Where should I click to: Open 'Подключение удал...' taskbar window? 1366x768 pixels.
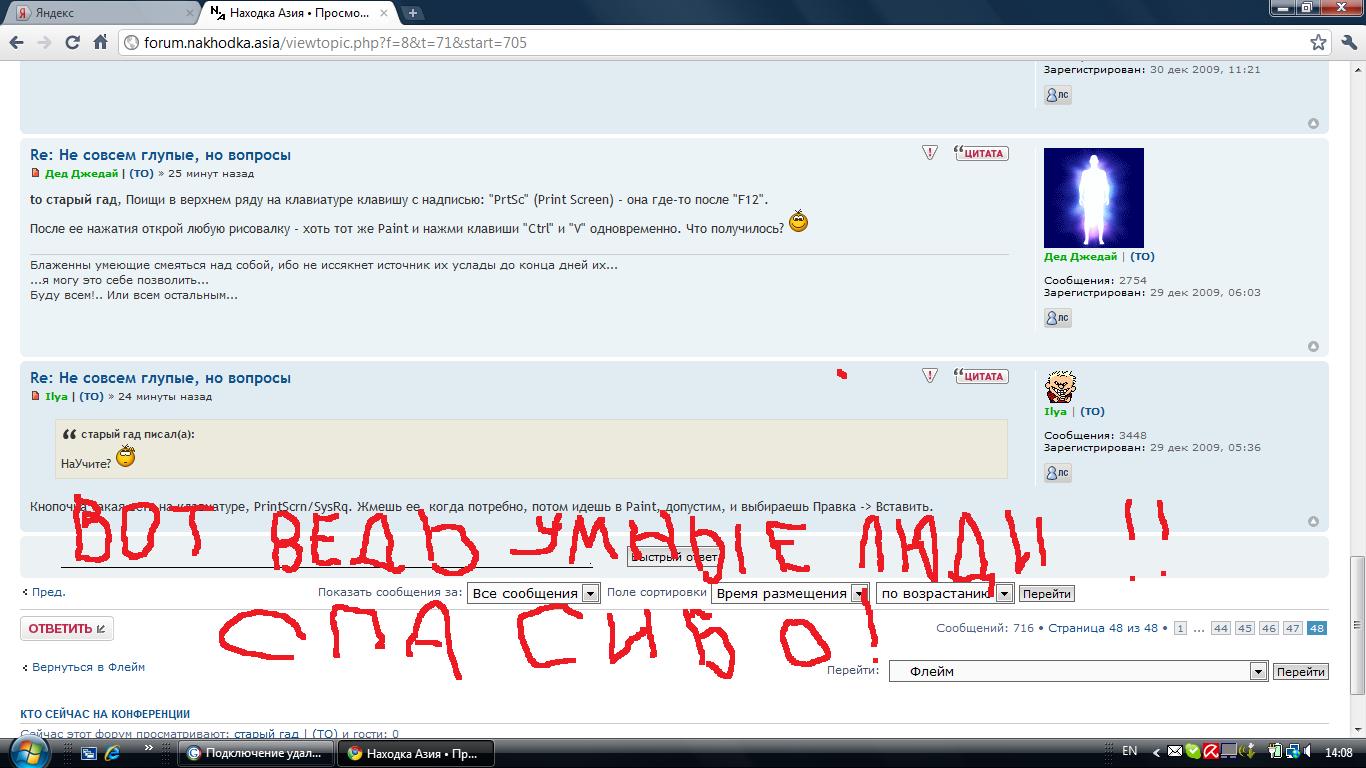click(256, 753)
